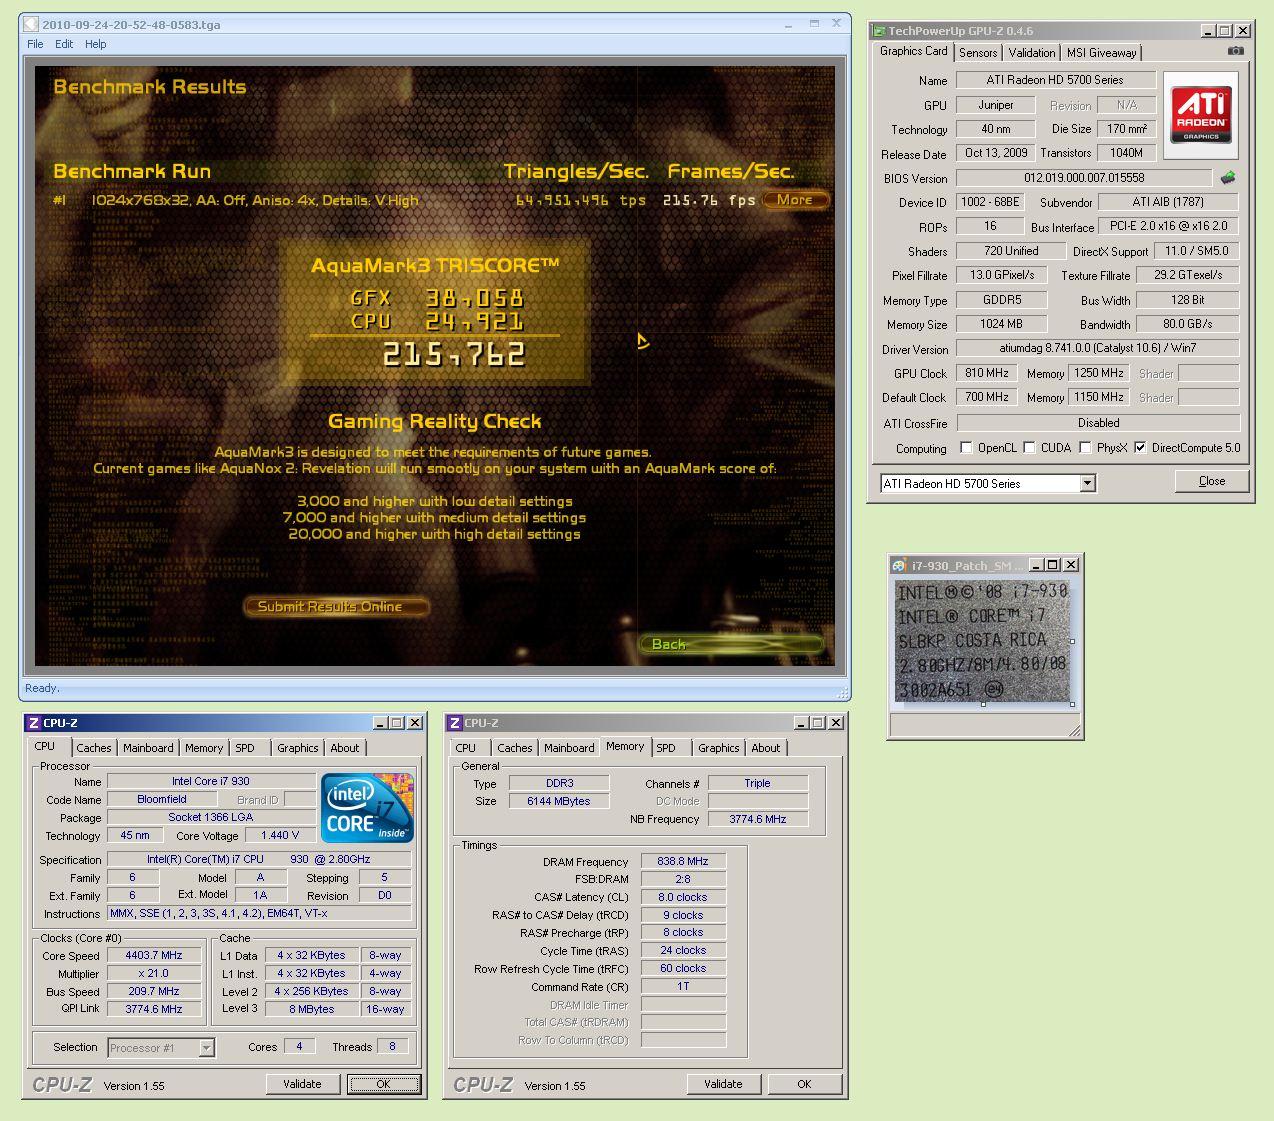This screenshot has height=1121, width=1274.
Task: Select the Graphics Card tab in GPU-Z
Action: pos(913,51)
